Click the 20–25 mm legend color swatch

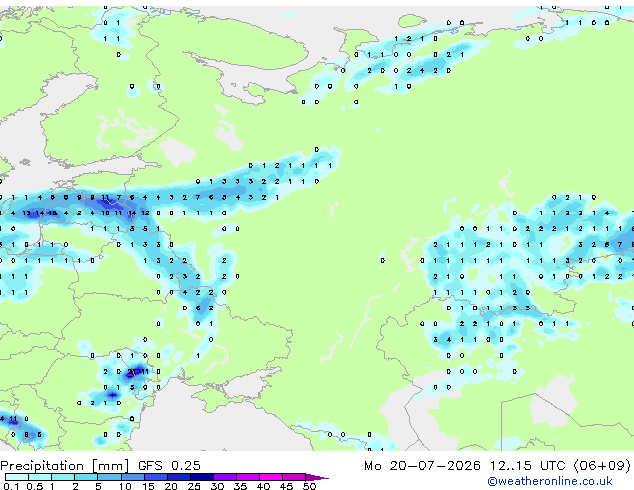179,477
